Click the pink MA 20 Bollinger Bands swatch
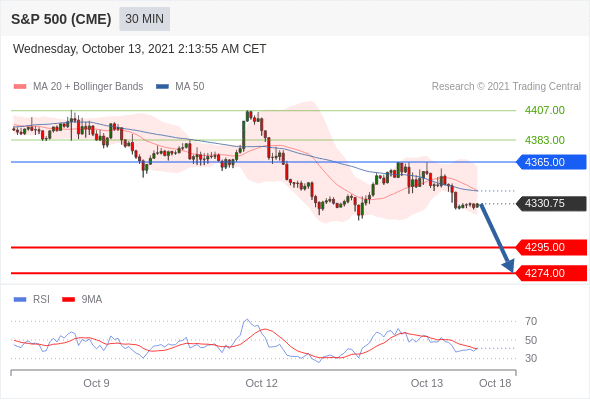Viewport: 590px width, 400px height. (20, 87)
